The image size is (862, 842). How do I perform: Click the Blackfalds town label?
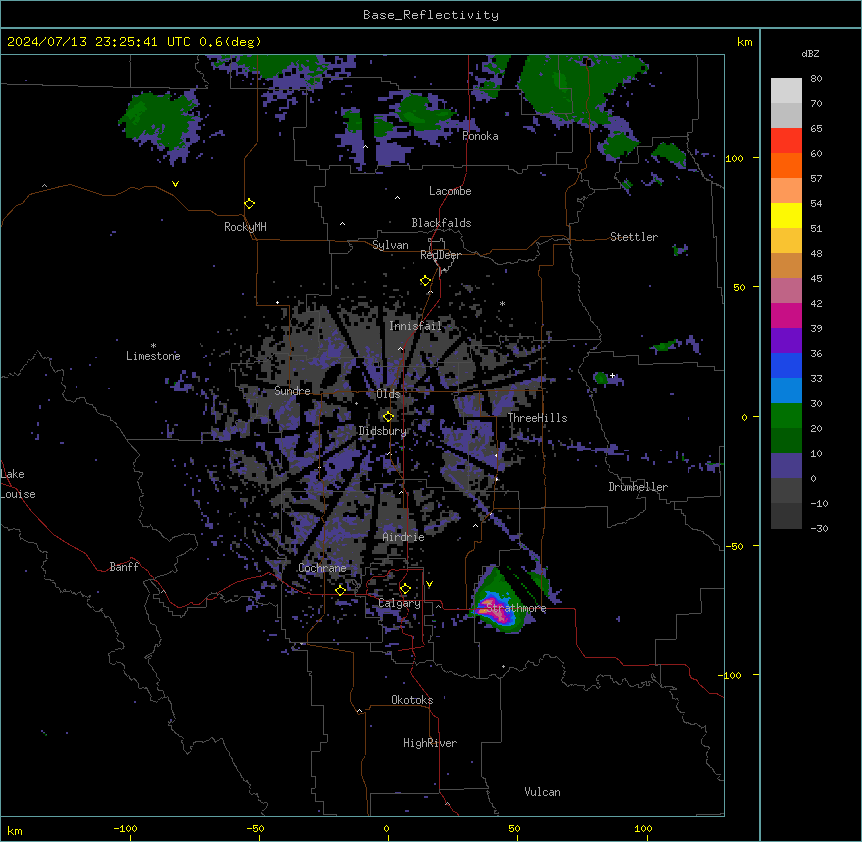pos(441,223)
